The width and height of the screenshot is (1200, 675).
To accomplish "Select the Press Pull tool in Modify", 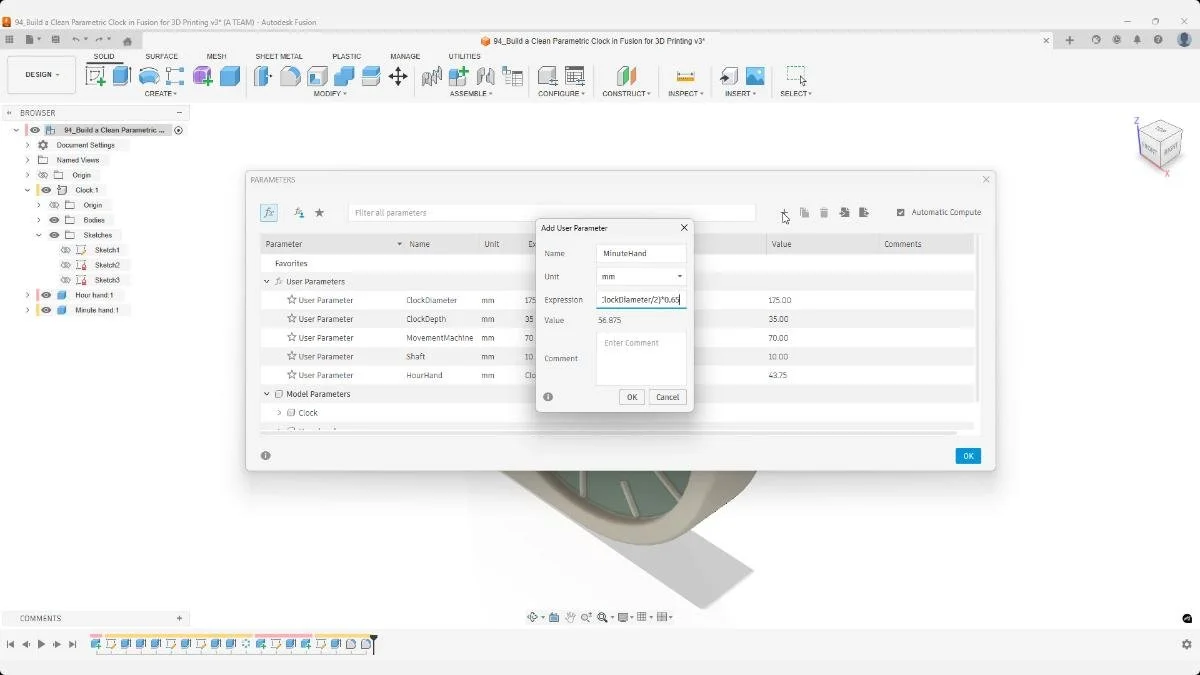I will (261, 76).
